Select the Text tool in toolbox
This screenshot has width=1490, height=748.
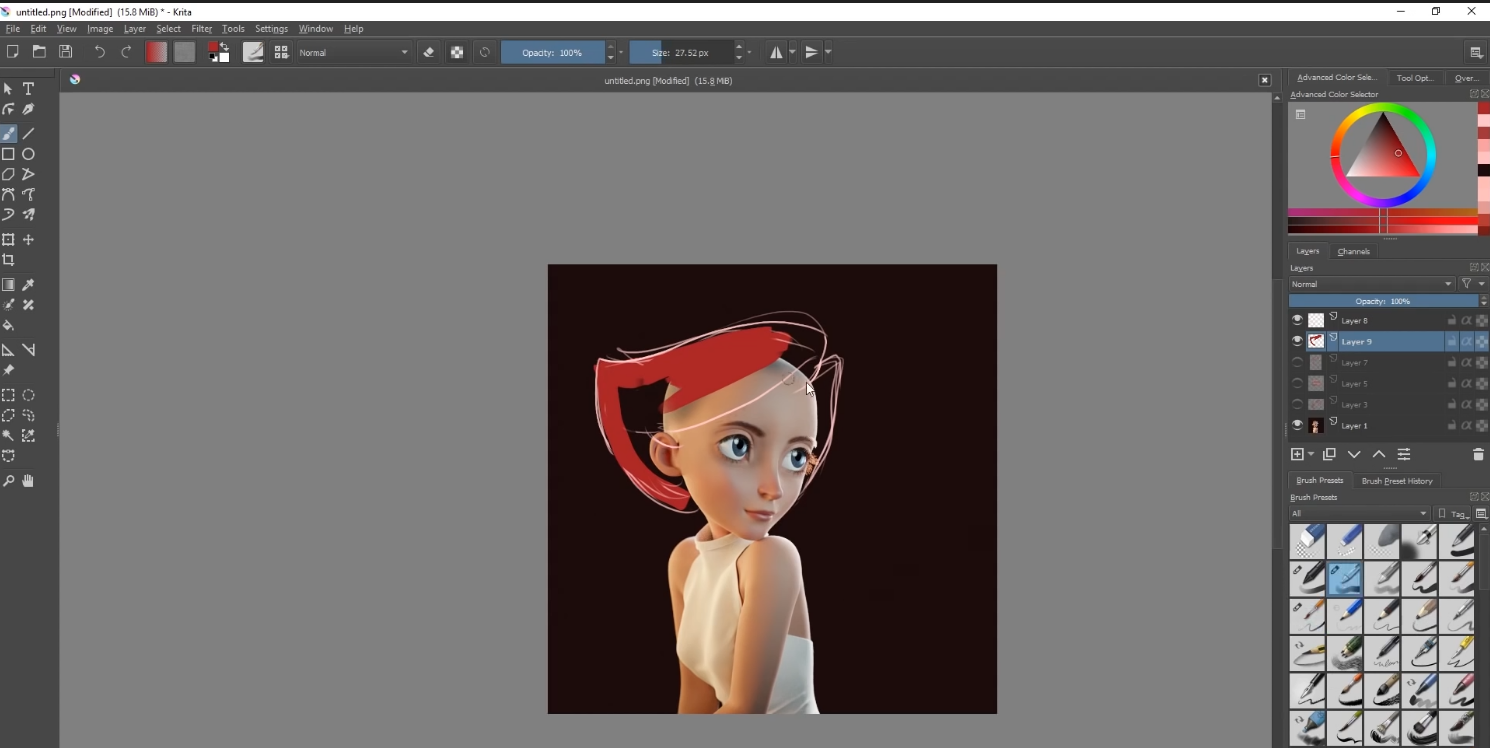(28, 89)
